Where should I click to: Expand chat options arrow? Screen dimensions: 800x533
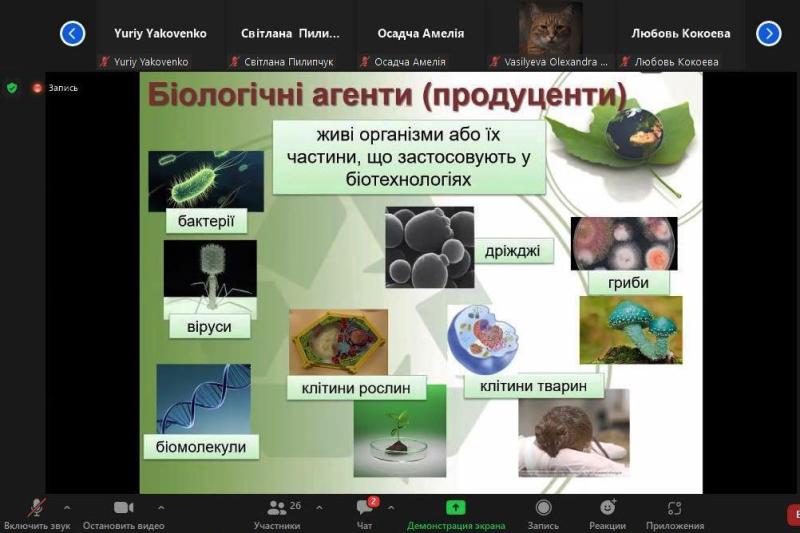[x=391, y=507]
